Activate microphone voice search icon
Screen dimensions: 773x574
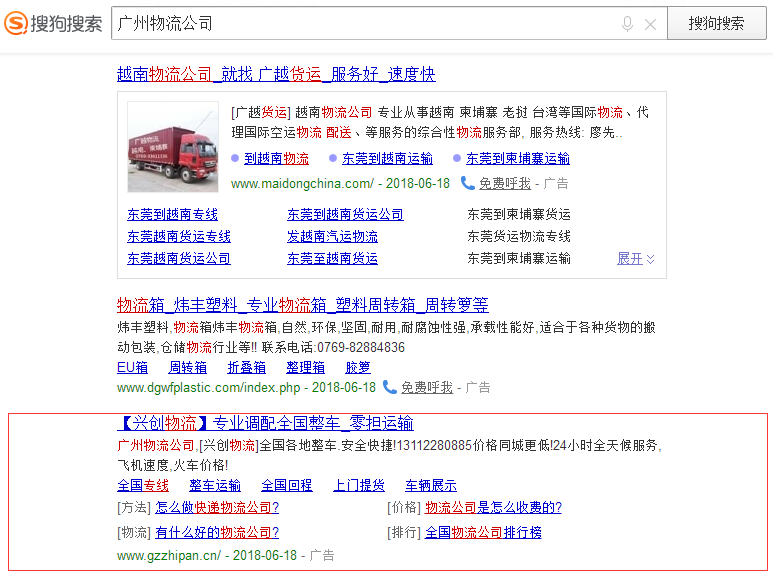(x=627, y=24)
